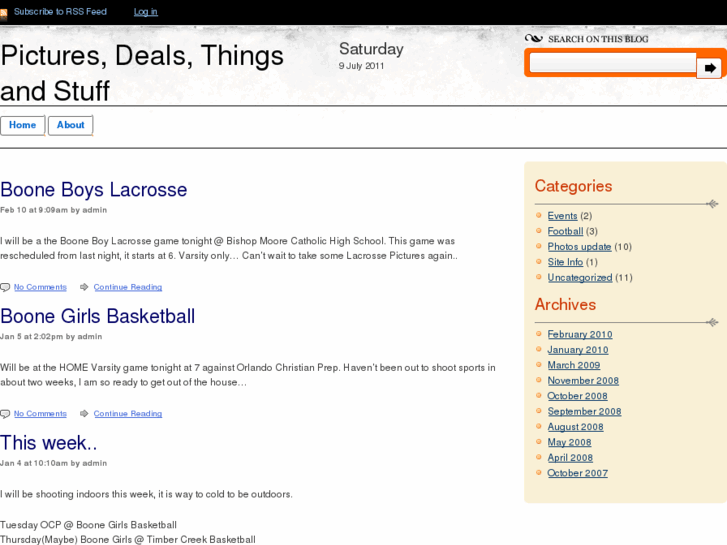This screenshot has width=727, height=545.
Task: Open the February 2010 archive
Action: 580,334
